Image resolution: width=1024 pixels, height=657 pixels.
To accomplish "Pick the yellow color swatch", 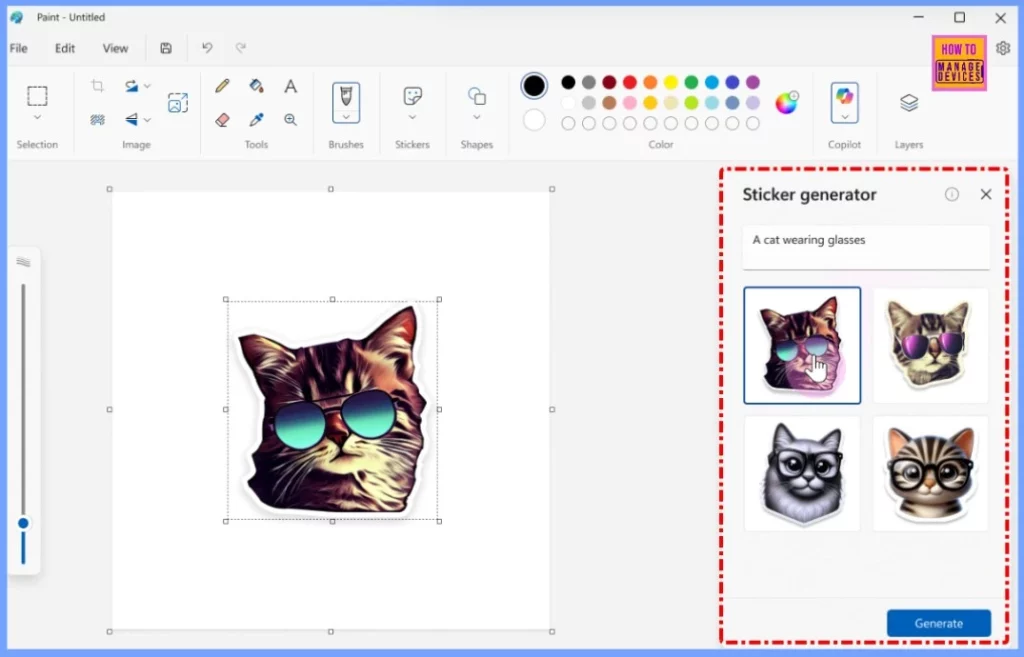I will pos(671,82).
